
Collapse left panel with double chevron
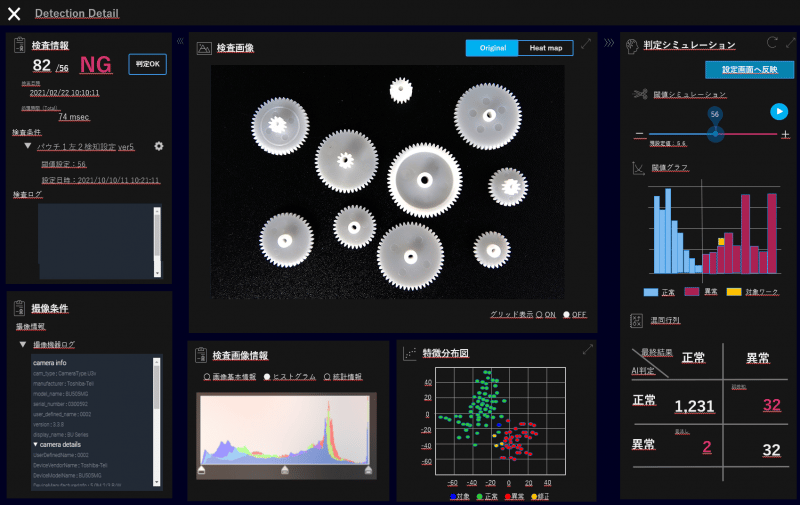(180, 41)
